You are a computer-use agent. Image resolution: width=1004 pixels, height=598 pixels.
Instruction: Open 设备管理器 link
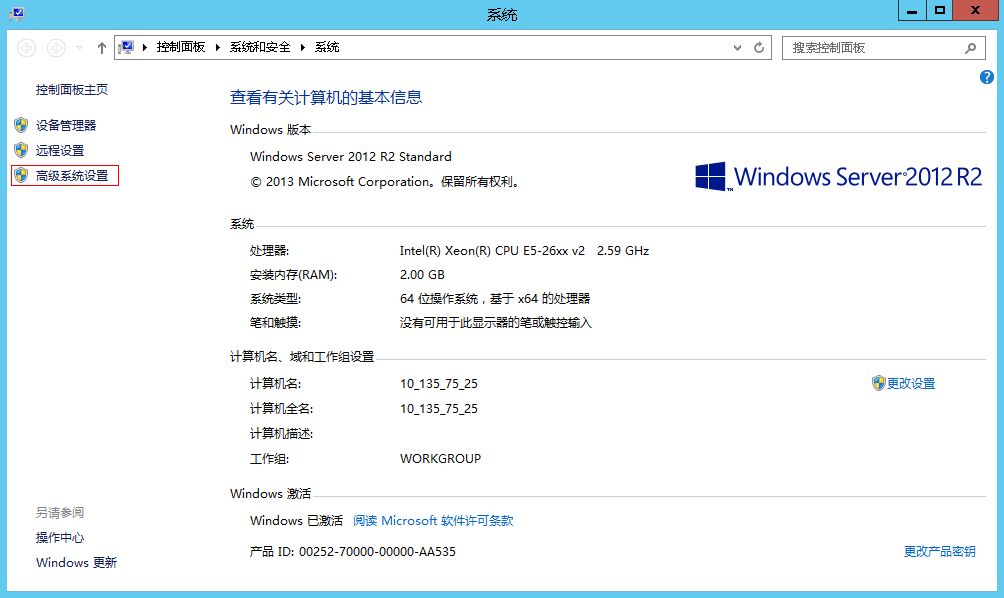coord(66,125)
